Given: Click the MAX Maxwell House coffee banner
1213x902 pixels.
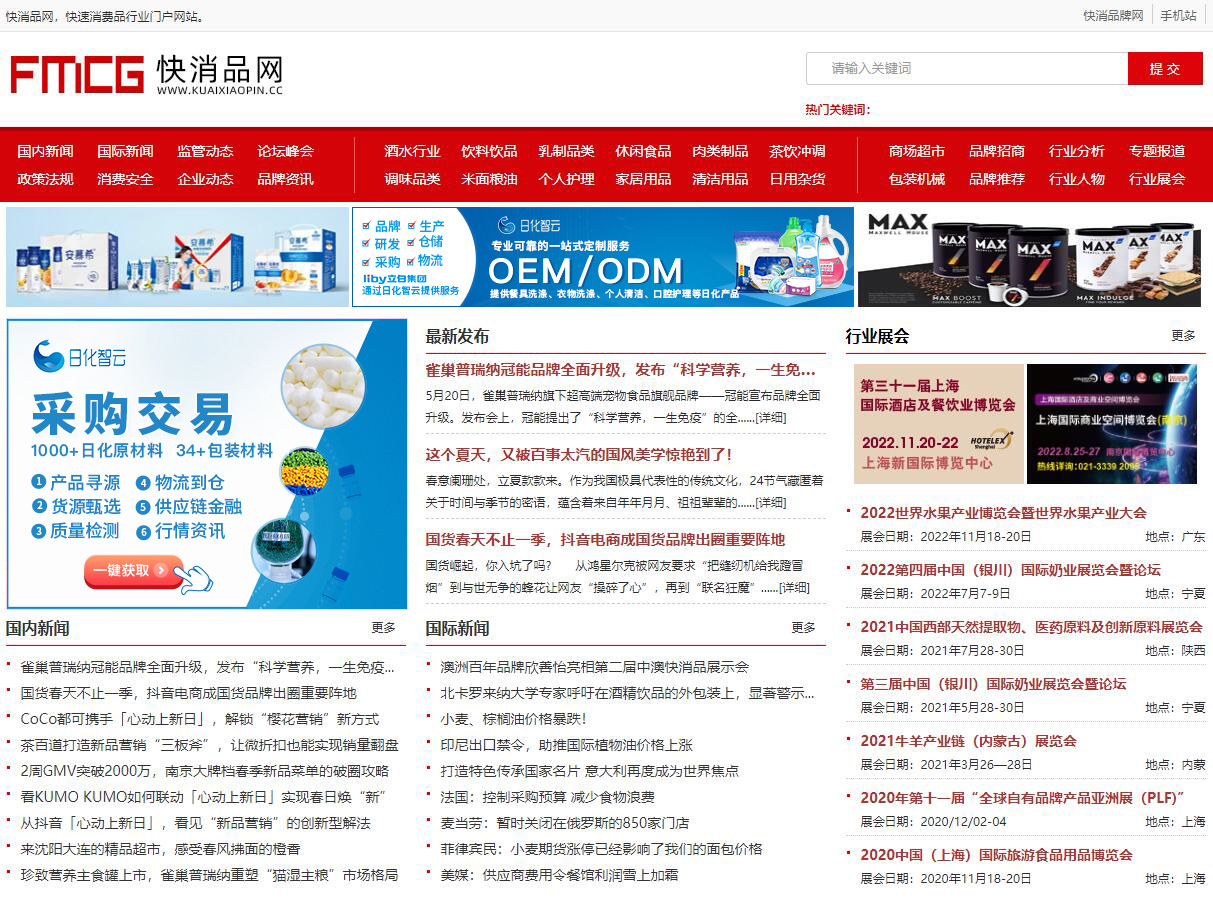Looking at the screenshot, I should (x=1029, y=257).
